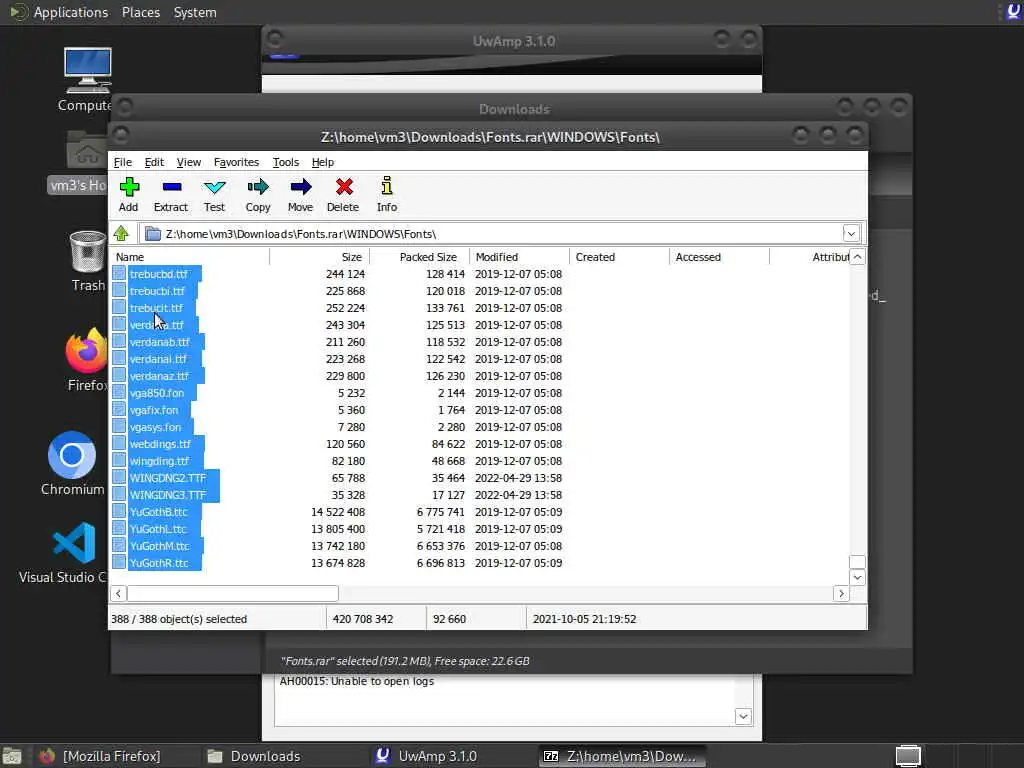Screen dimensions: 1024x768
Task: Click the horizontal scrollbar left arrow
Action: coord(118,593)
